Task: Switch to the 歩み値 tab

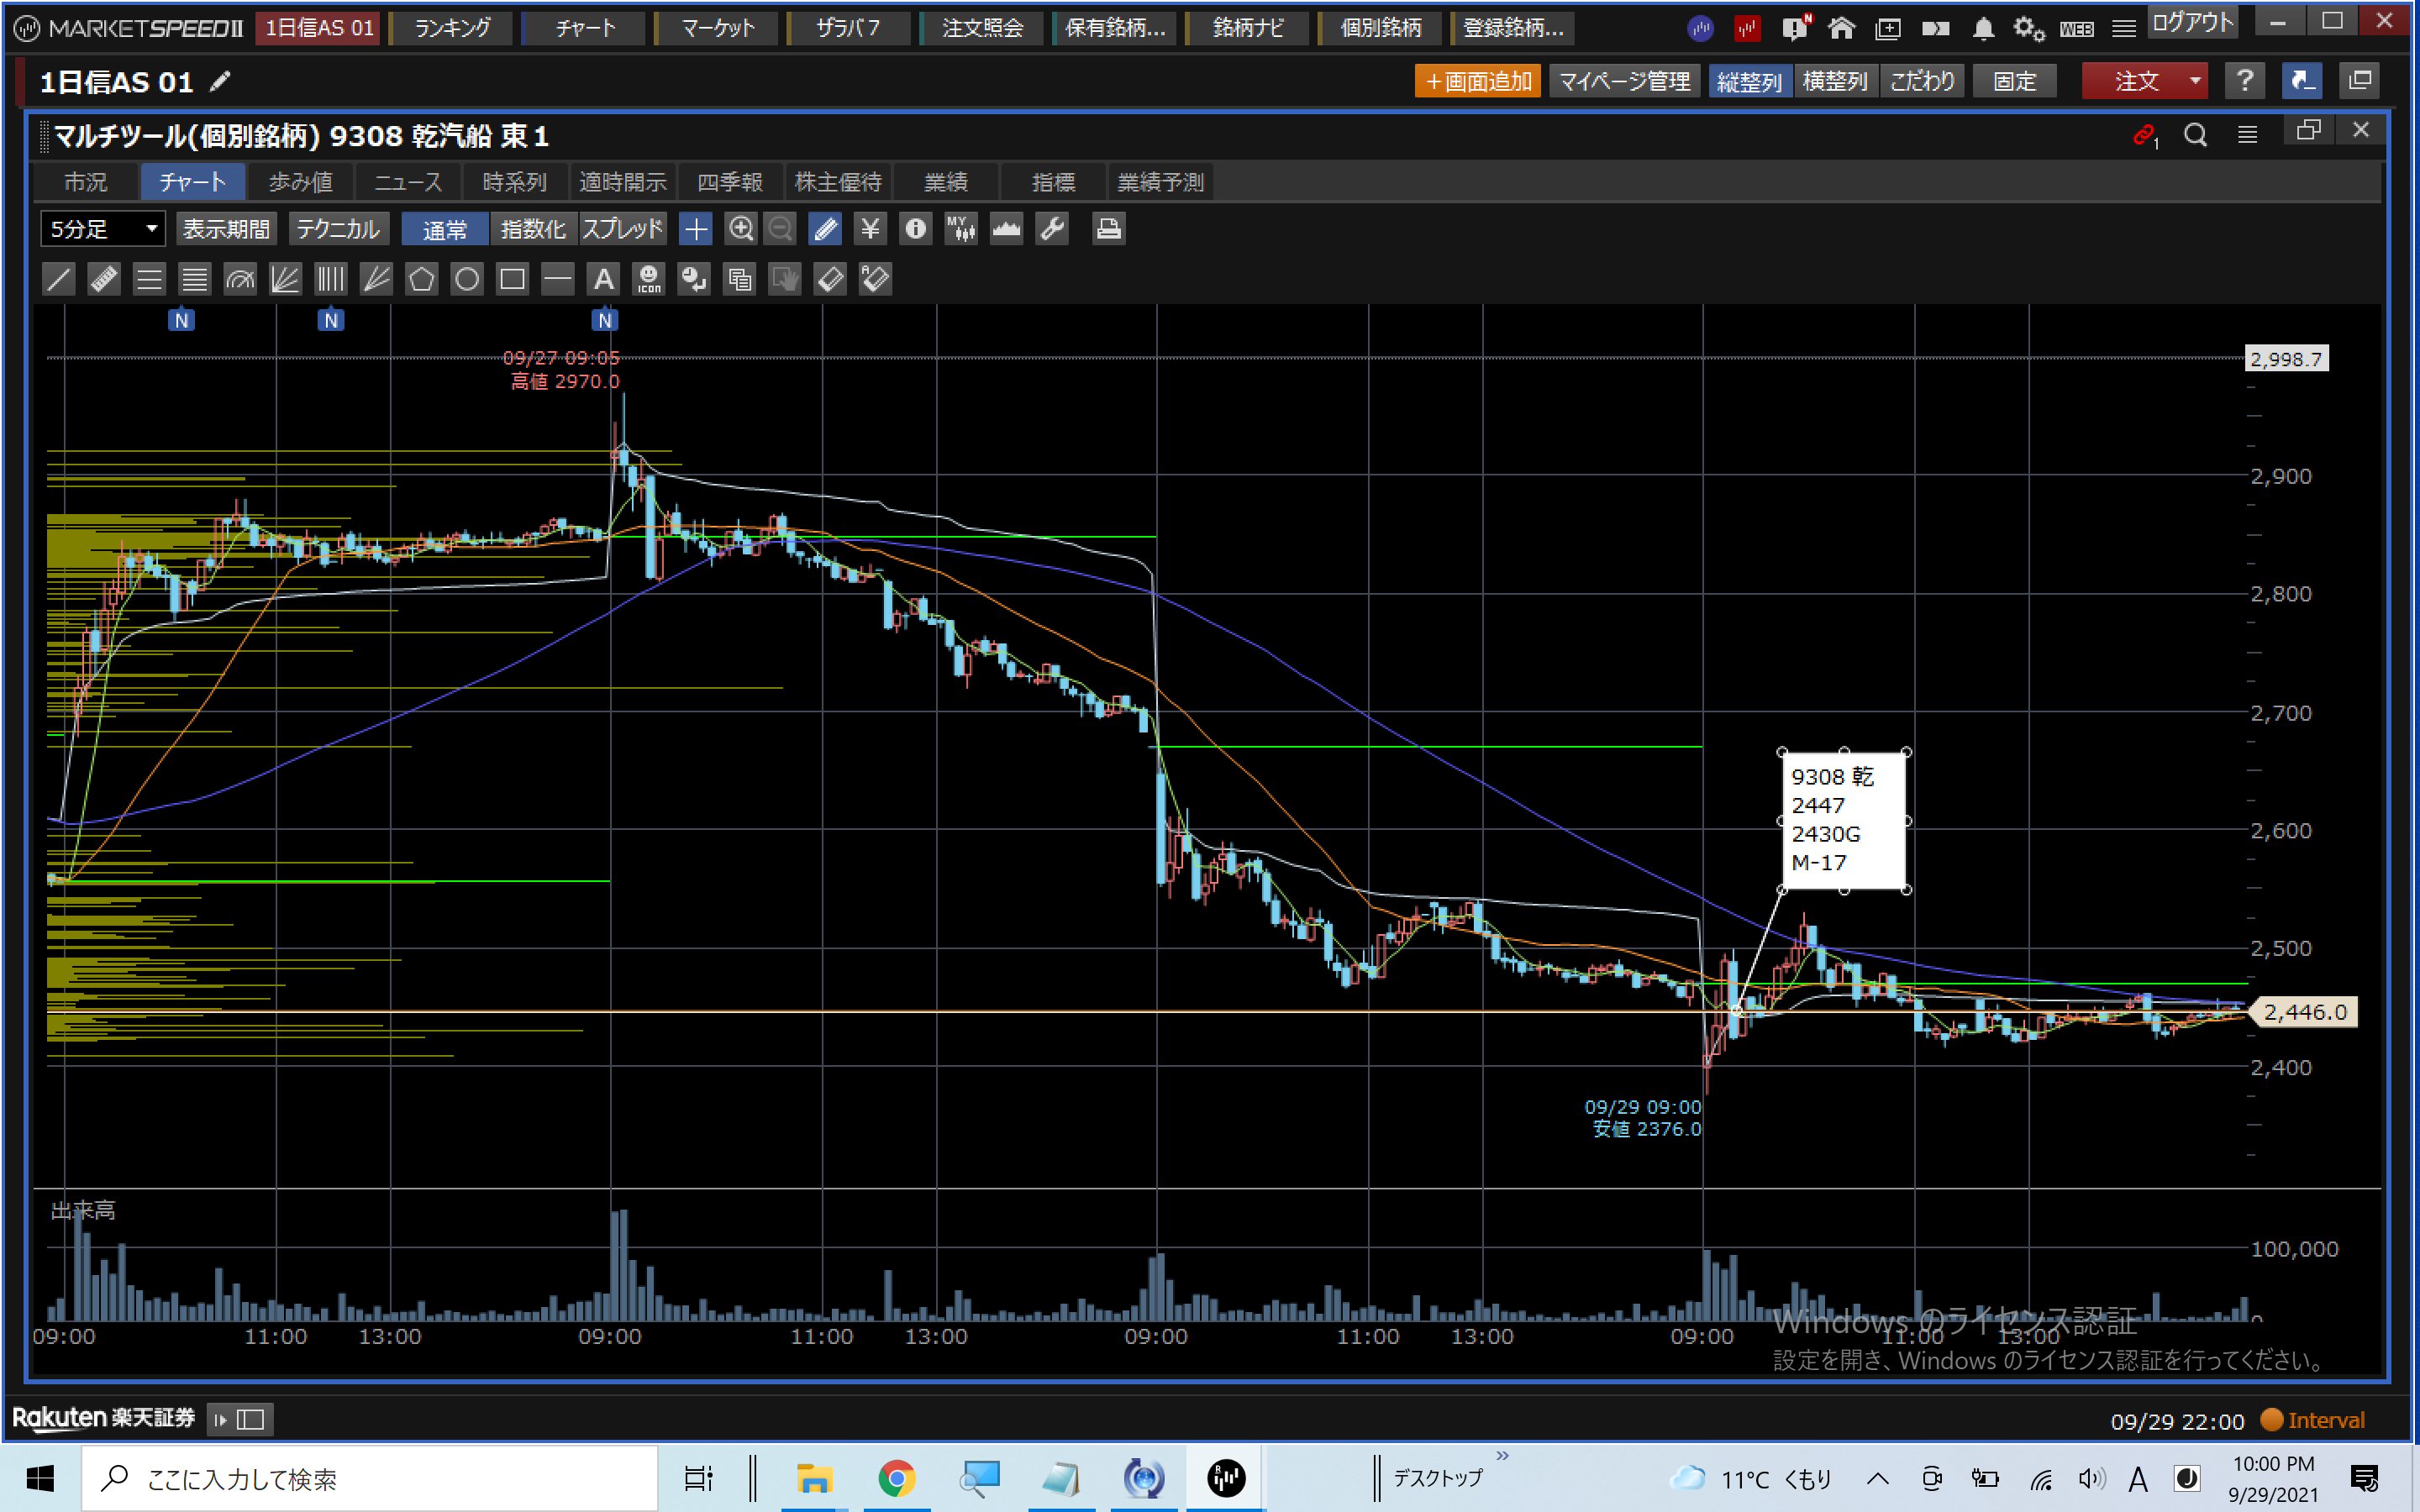Action: point(300,182)
